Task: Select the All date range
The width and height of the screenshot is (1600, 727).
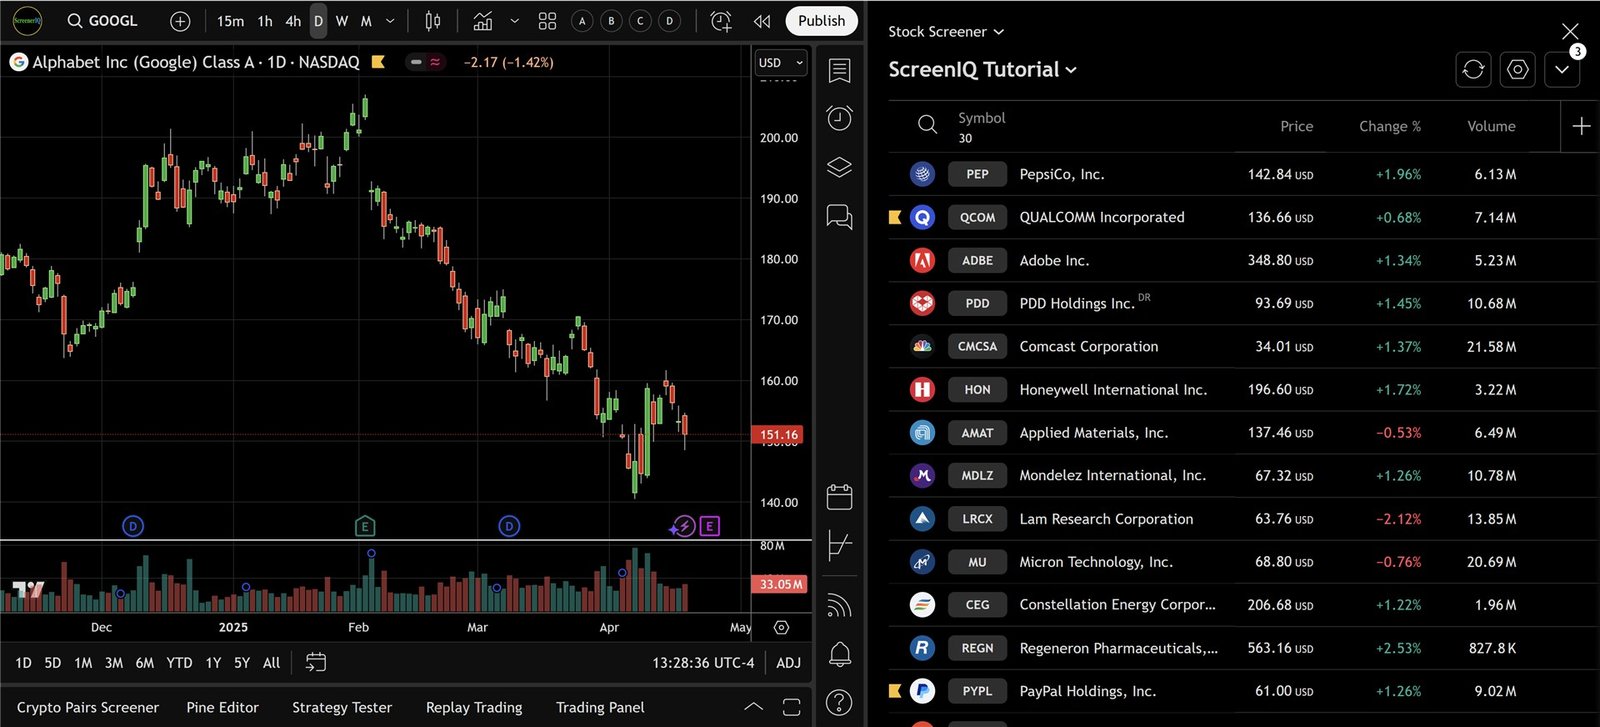Action: [271, 663]
